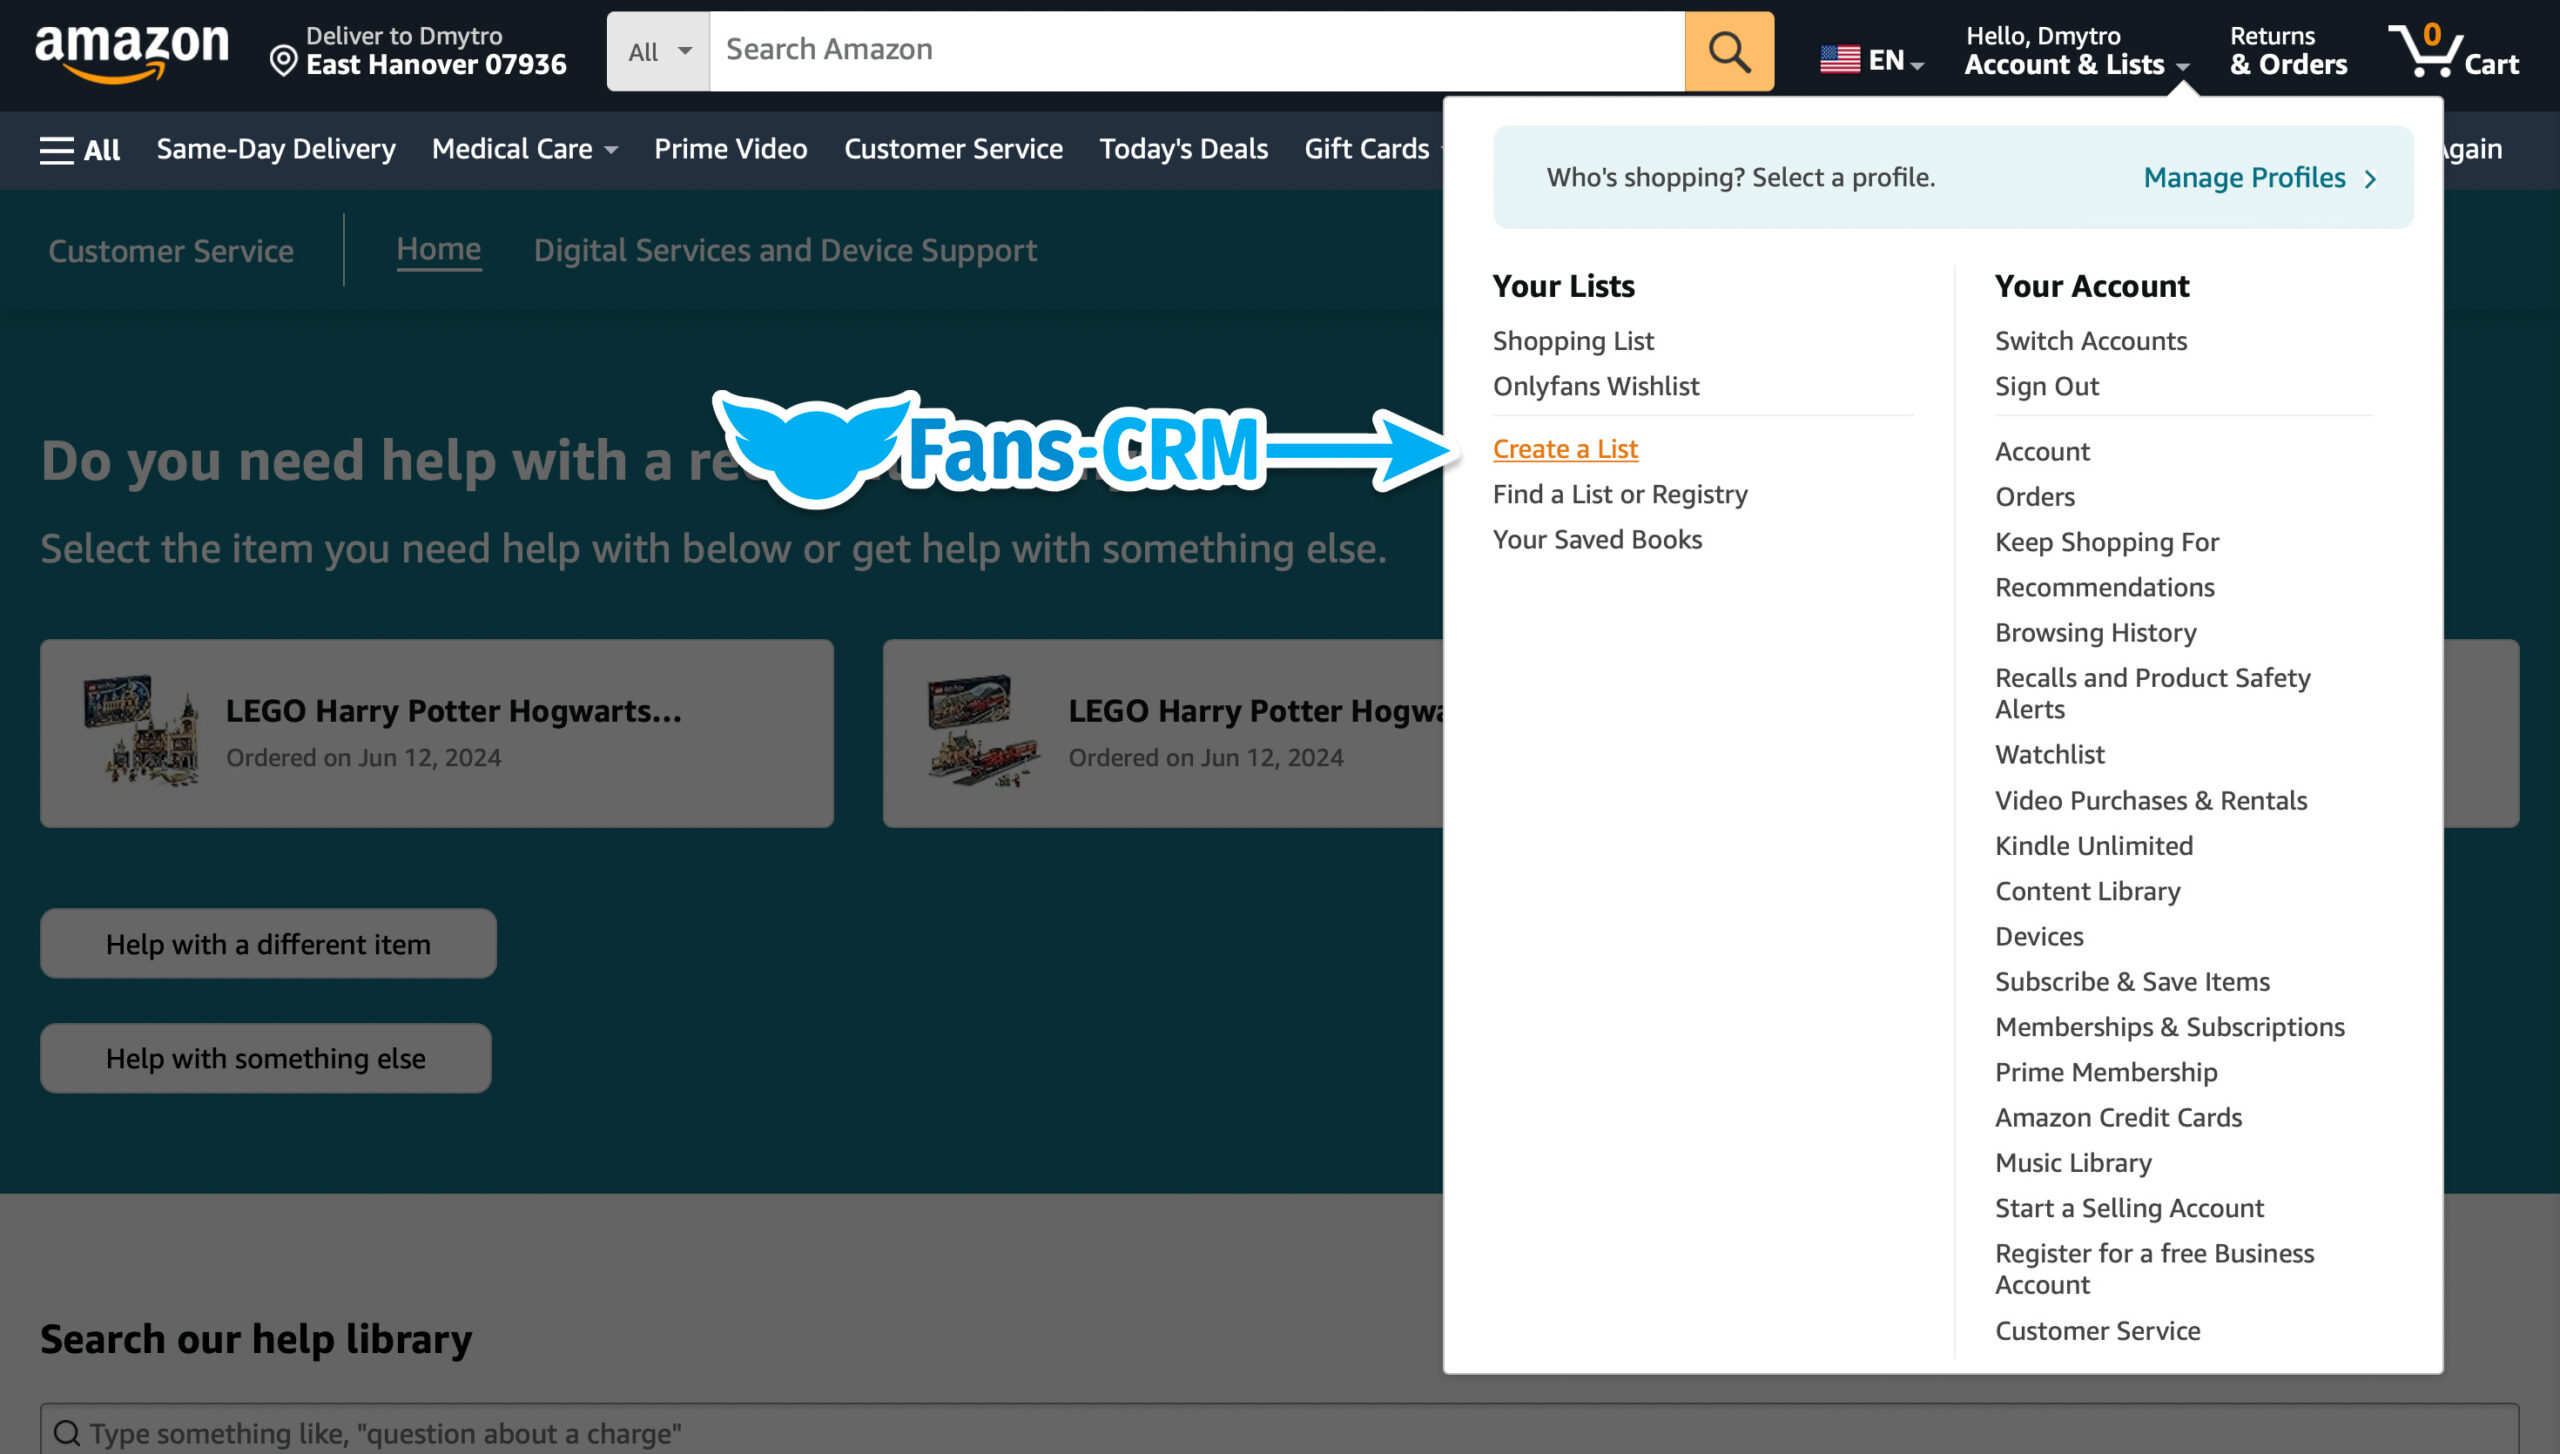Viewport: 2560px width, 1454px height.
Task: Open Devices link
Action: tap(2038, 936)
